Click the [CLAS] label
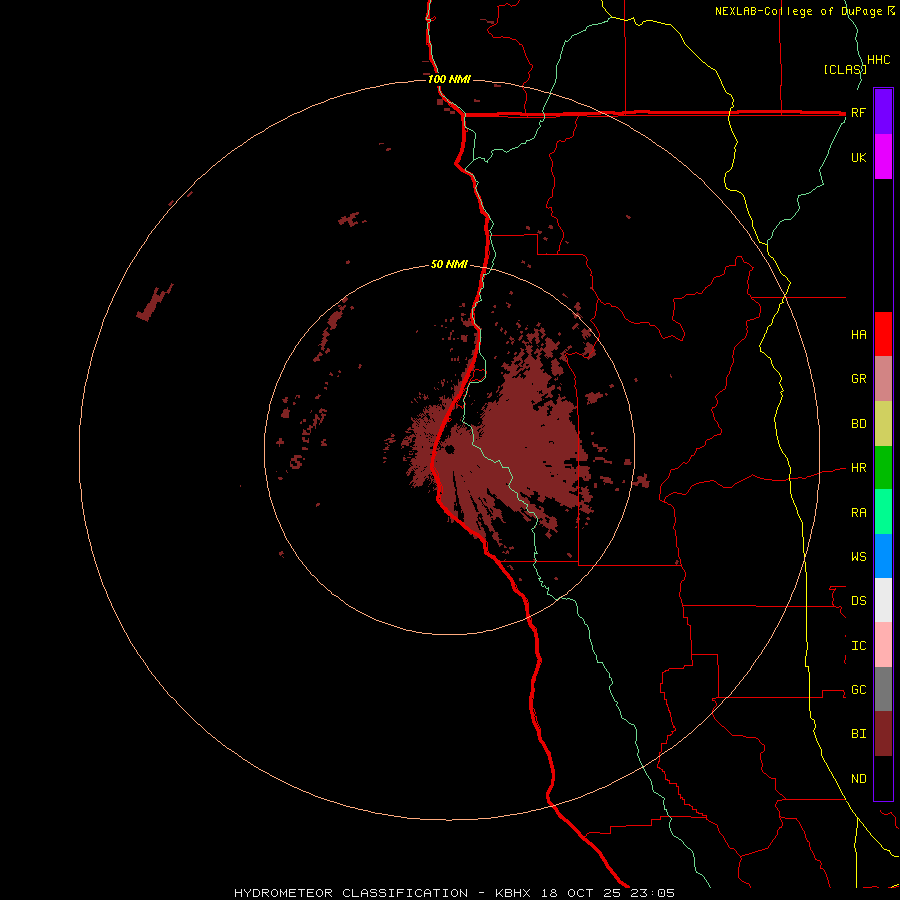This screenshot has width=900, height=900. (845, 70)
